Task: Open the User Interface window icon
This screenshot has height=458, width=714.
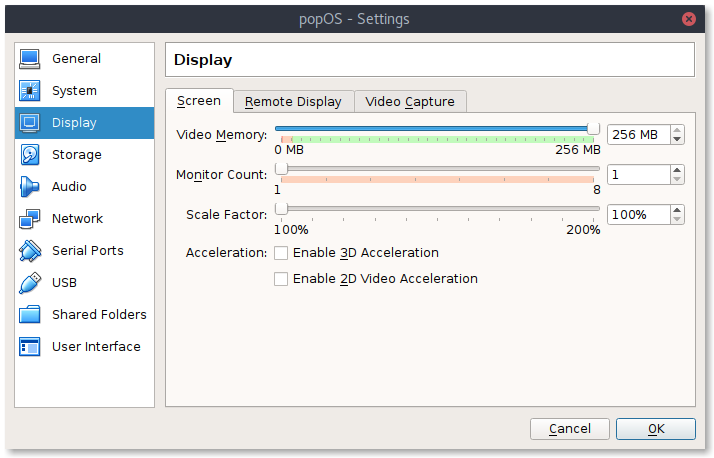Action: [30, 346]
